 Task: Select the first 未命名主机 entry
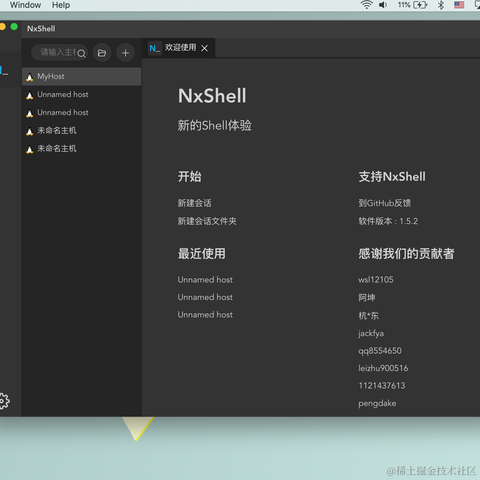coord(81,131)
